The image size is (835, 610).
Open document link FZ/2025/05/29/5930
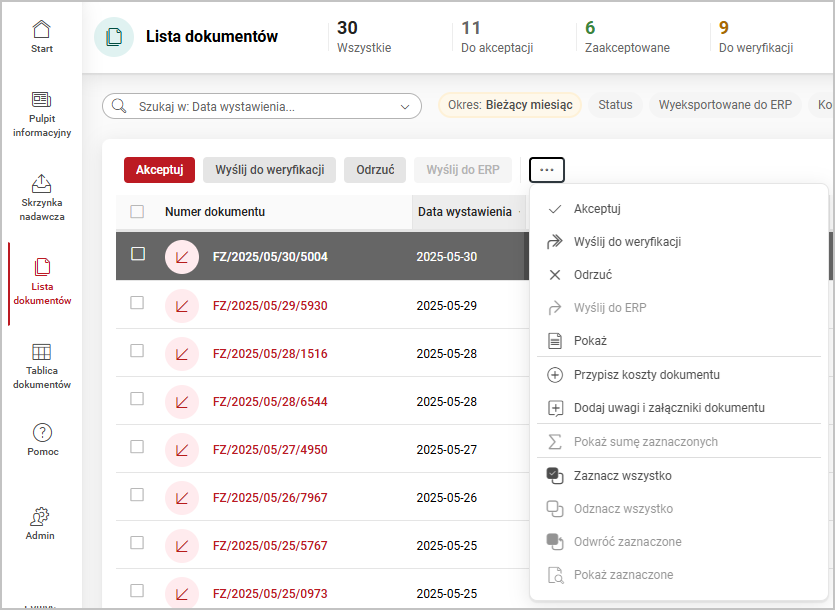pos(270,306)
